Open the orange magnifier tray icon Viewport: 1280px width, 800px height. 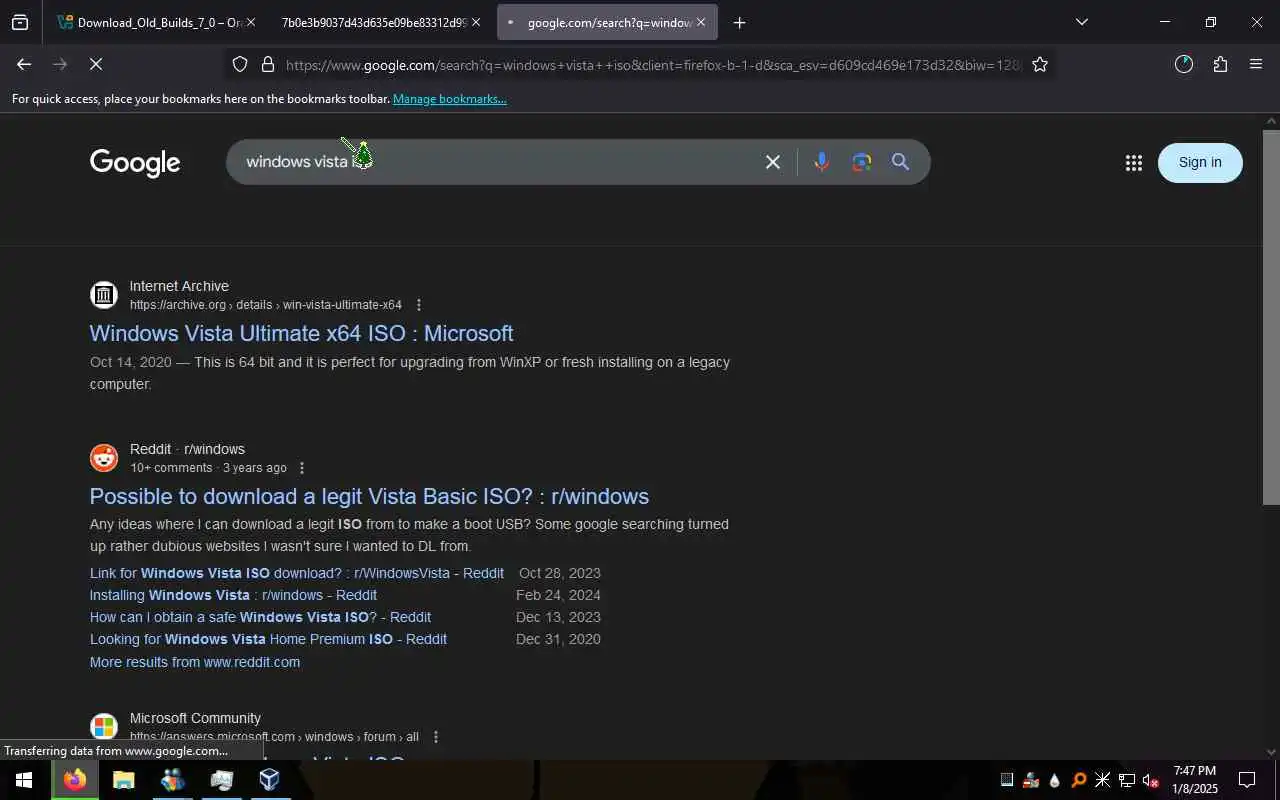tap(1078, 781)
